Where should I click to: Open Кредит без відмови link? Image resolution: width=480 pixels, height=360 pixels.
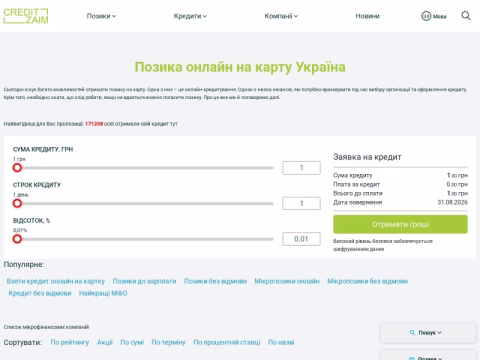tap(40, 293)
